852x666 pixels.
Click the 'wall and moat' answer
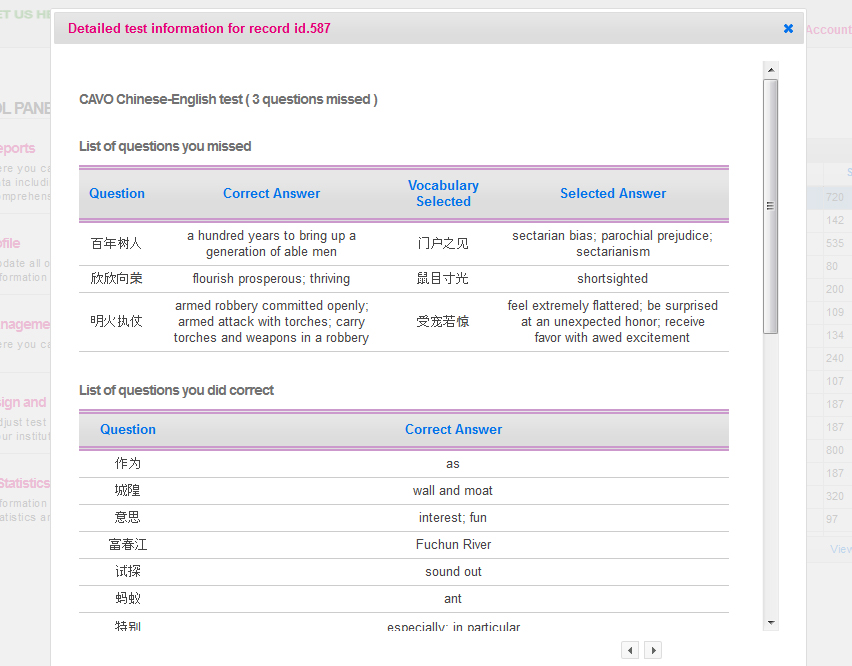[453, 491]
